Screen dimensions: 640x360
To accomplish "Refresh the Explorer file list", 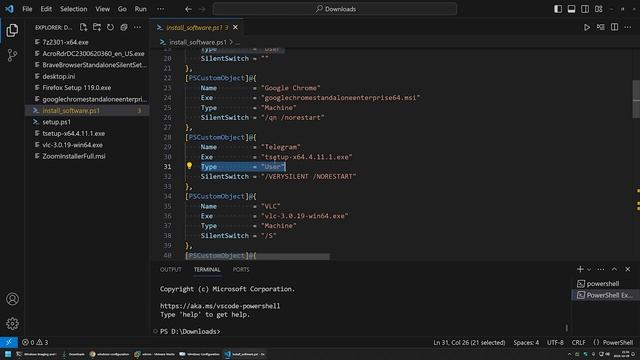I will pos(110,27).
